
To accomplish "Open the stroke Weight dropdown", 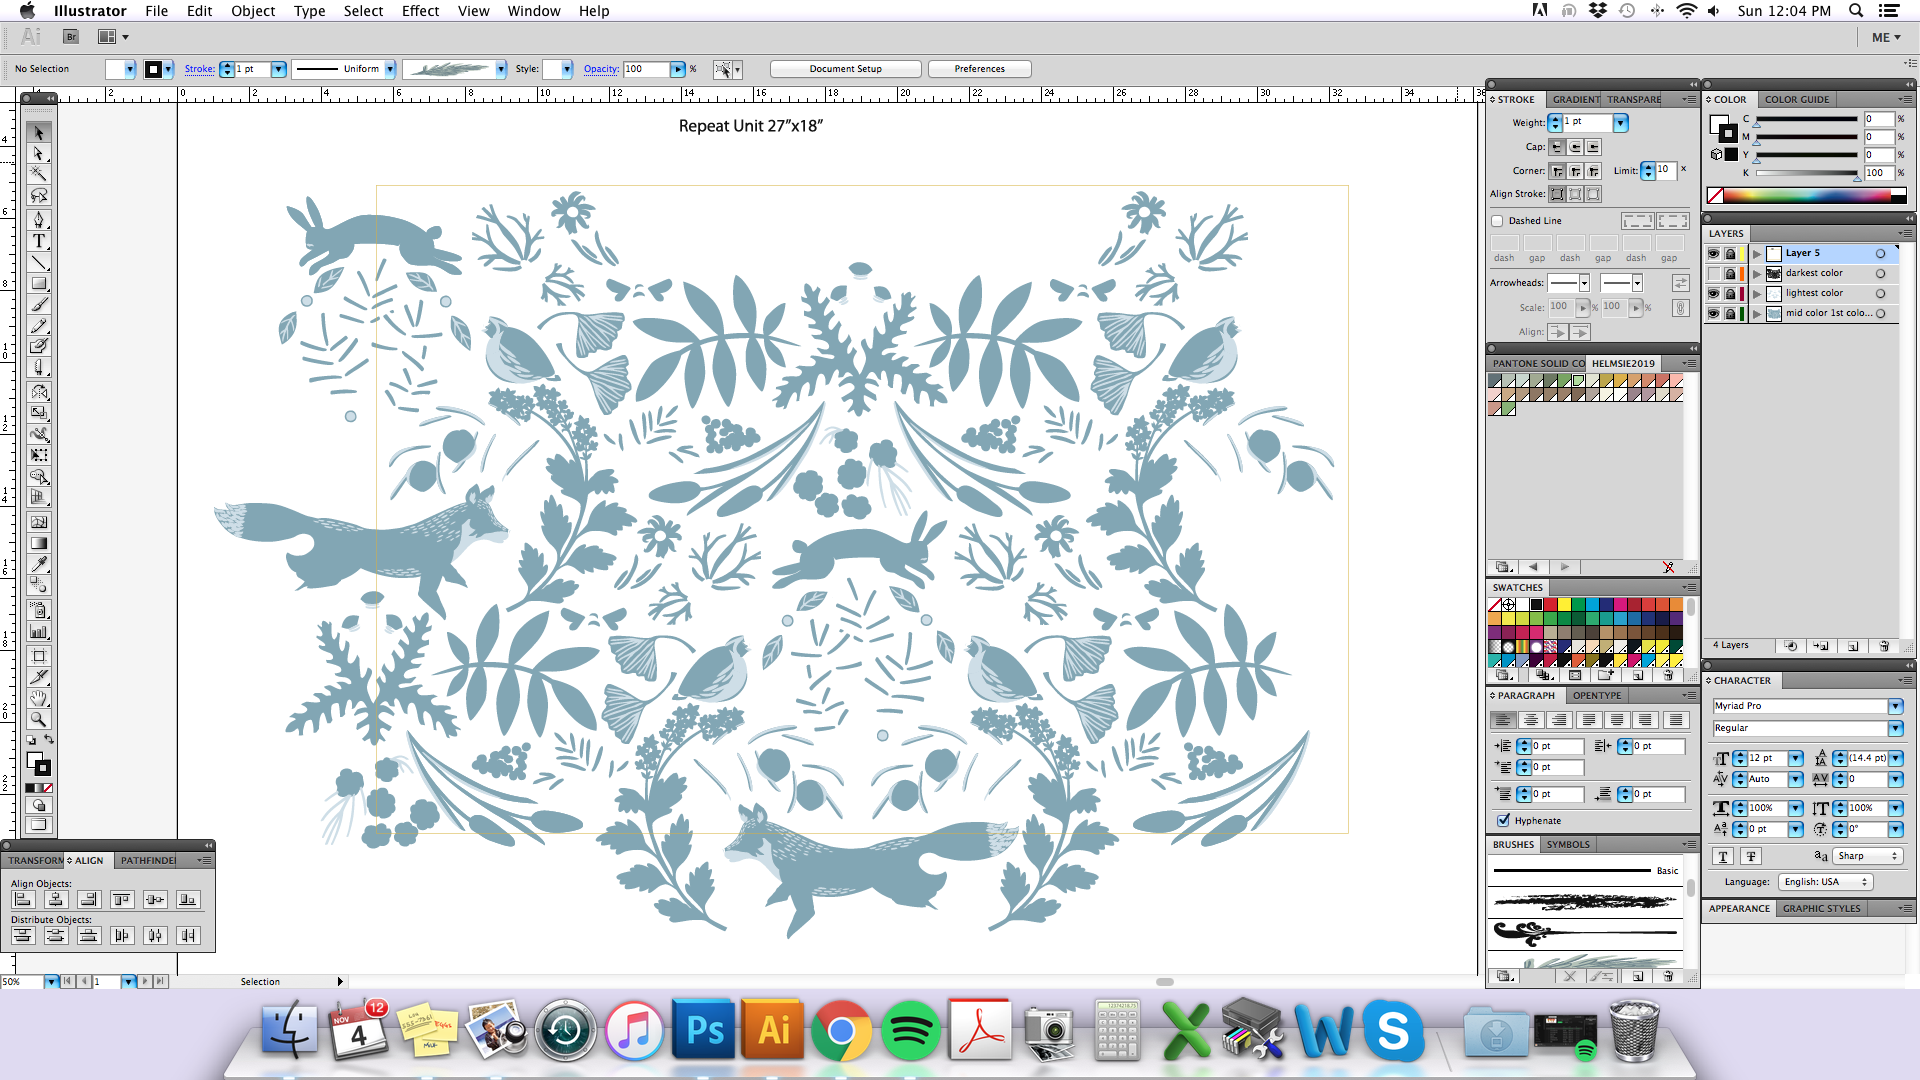I will 1620,122.
